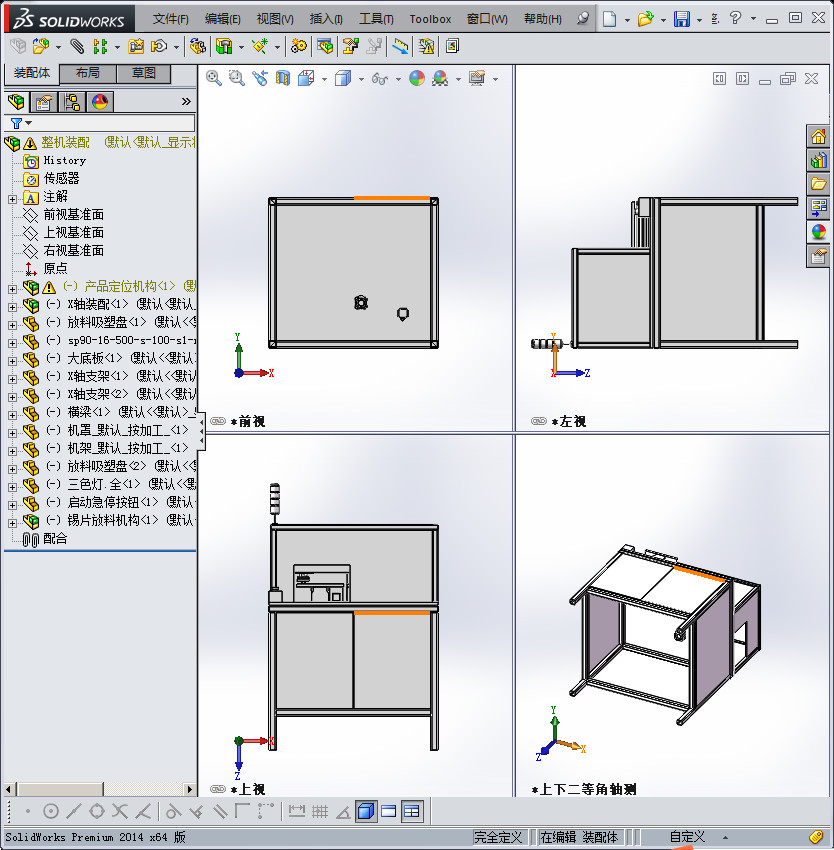Open the Toolbox menu
The width and height of the screenshot is (834, 850).
(x=430, y=19)
